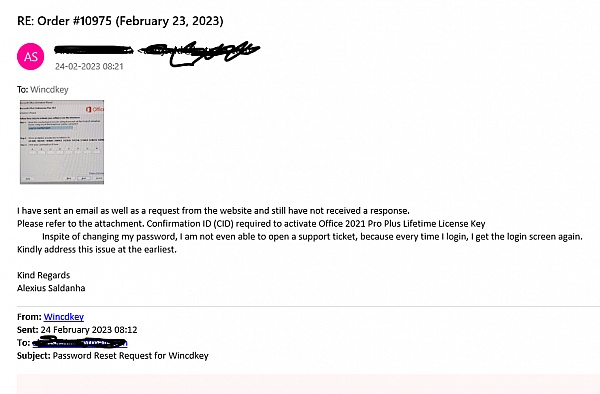Click the Office logo inside the attachment preview
600x394 pixels.
(x=95, y=109)
